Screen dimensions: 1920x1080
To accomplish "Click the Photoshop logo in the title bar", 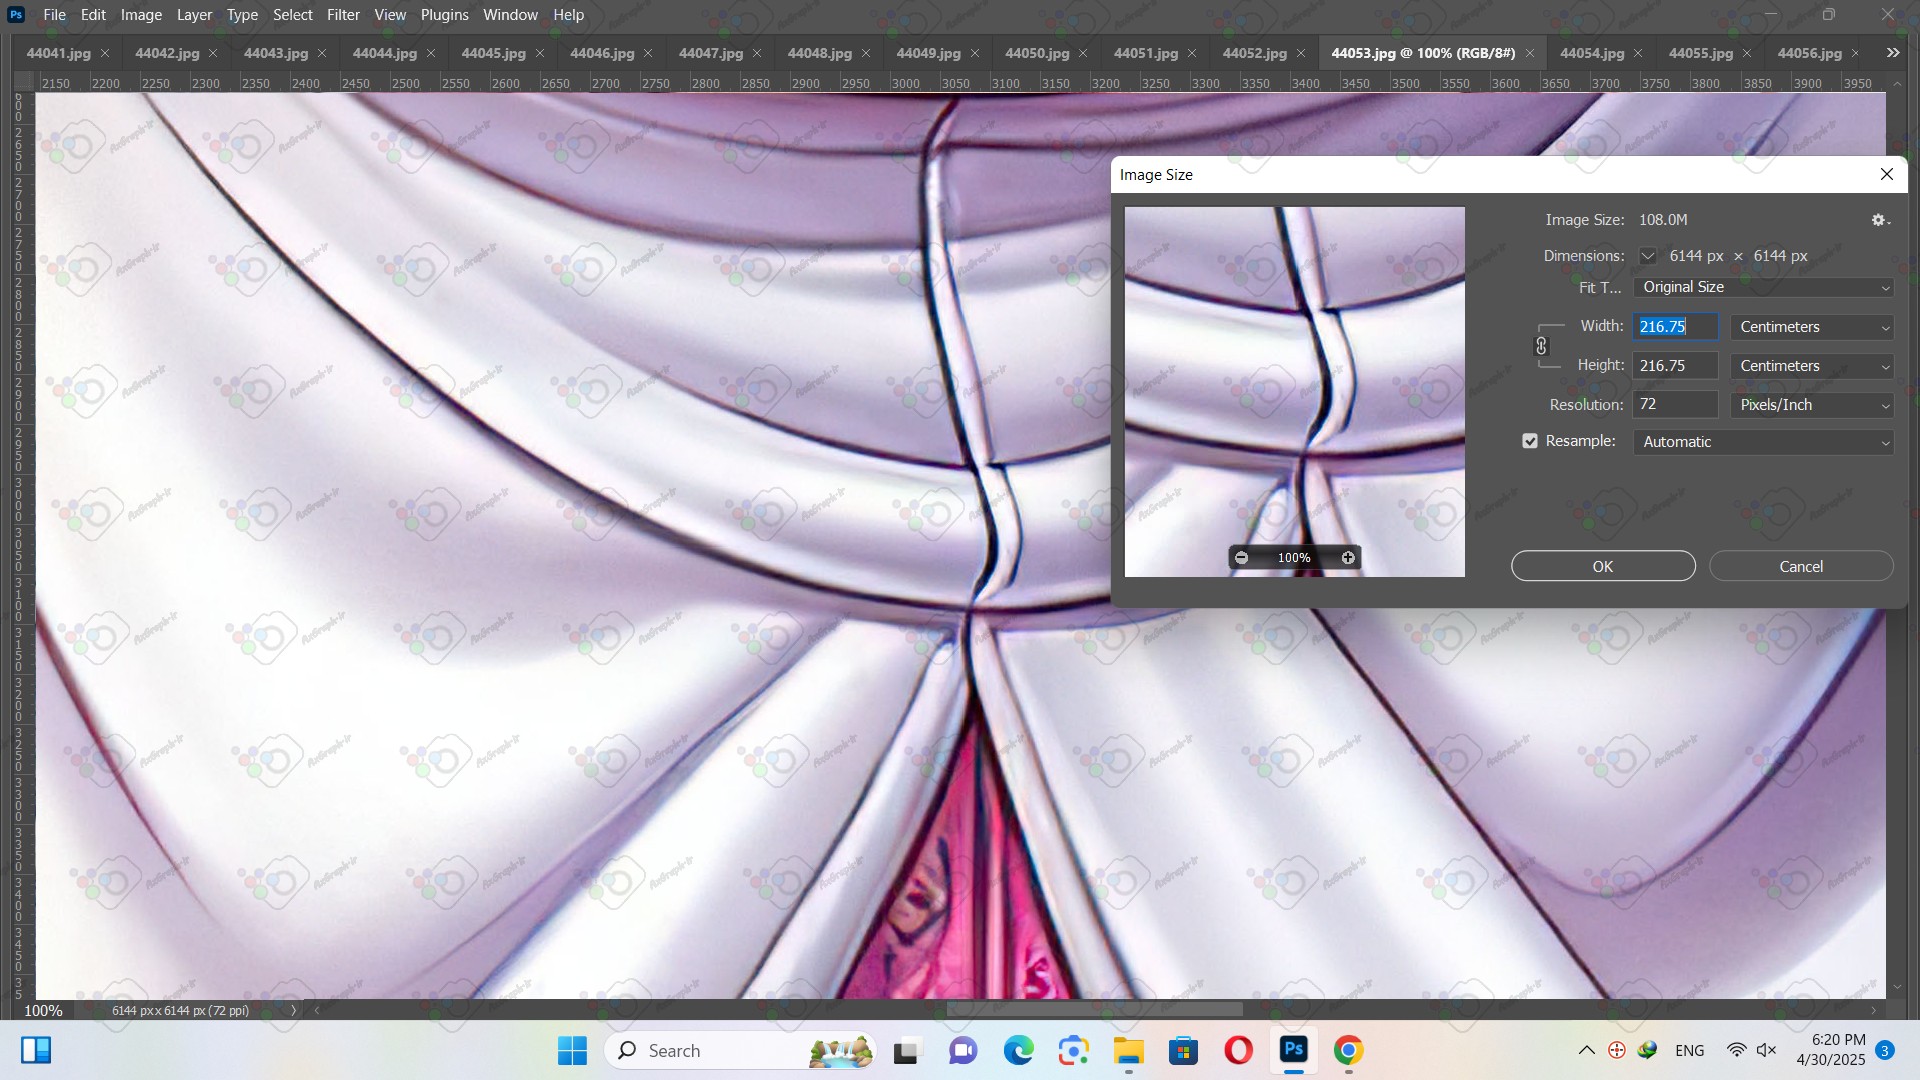I will tap(16, 15).
